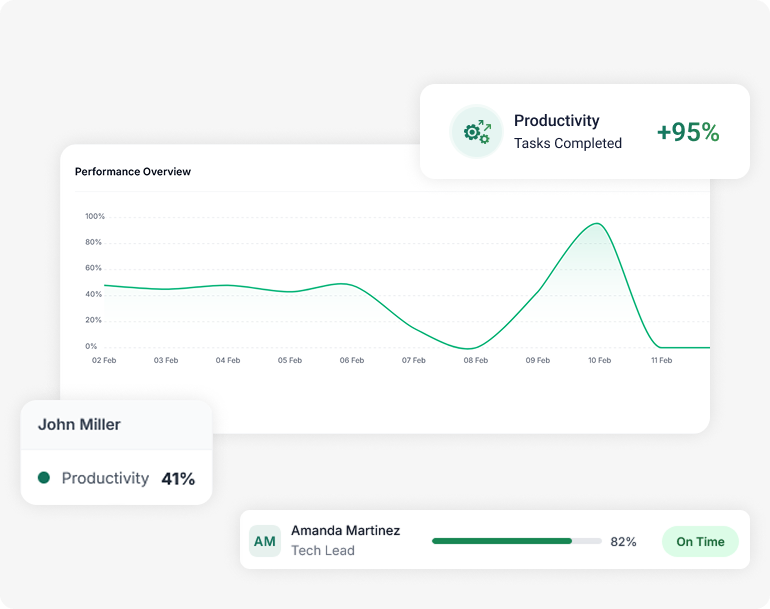The image size is (770, 609).
Task: Select the Performance Overview title
Action: point(133,172)
